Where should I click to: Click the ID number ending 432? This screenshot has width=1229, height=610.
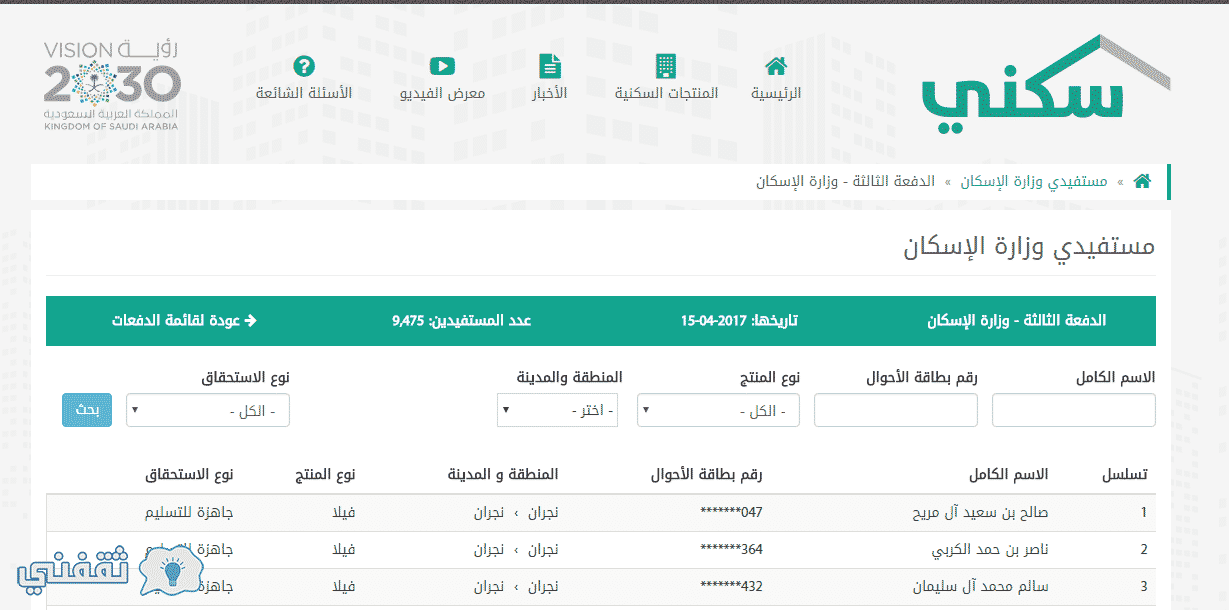click(732, 586)
